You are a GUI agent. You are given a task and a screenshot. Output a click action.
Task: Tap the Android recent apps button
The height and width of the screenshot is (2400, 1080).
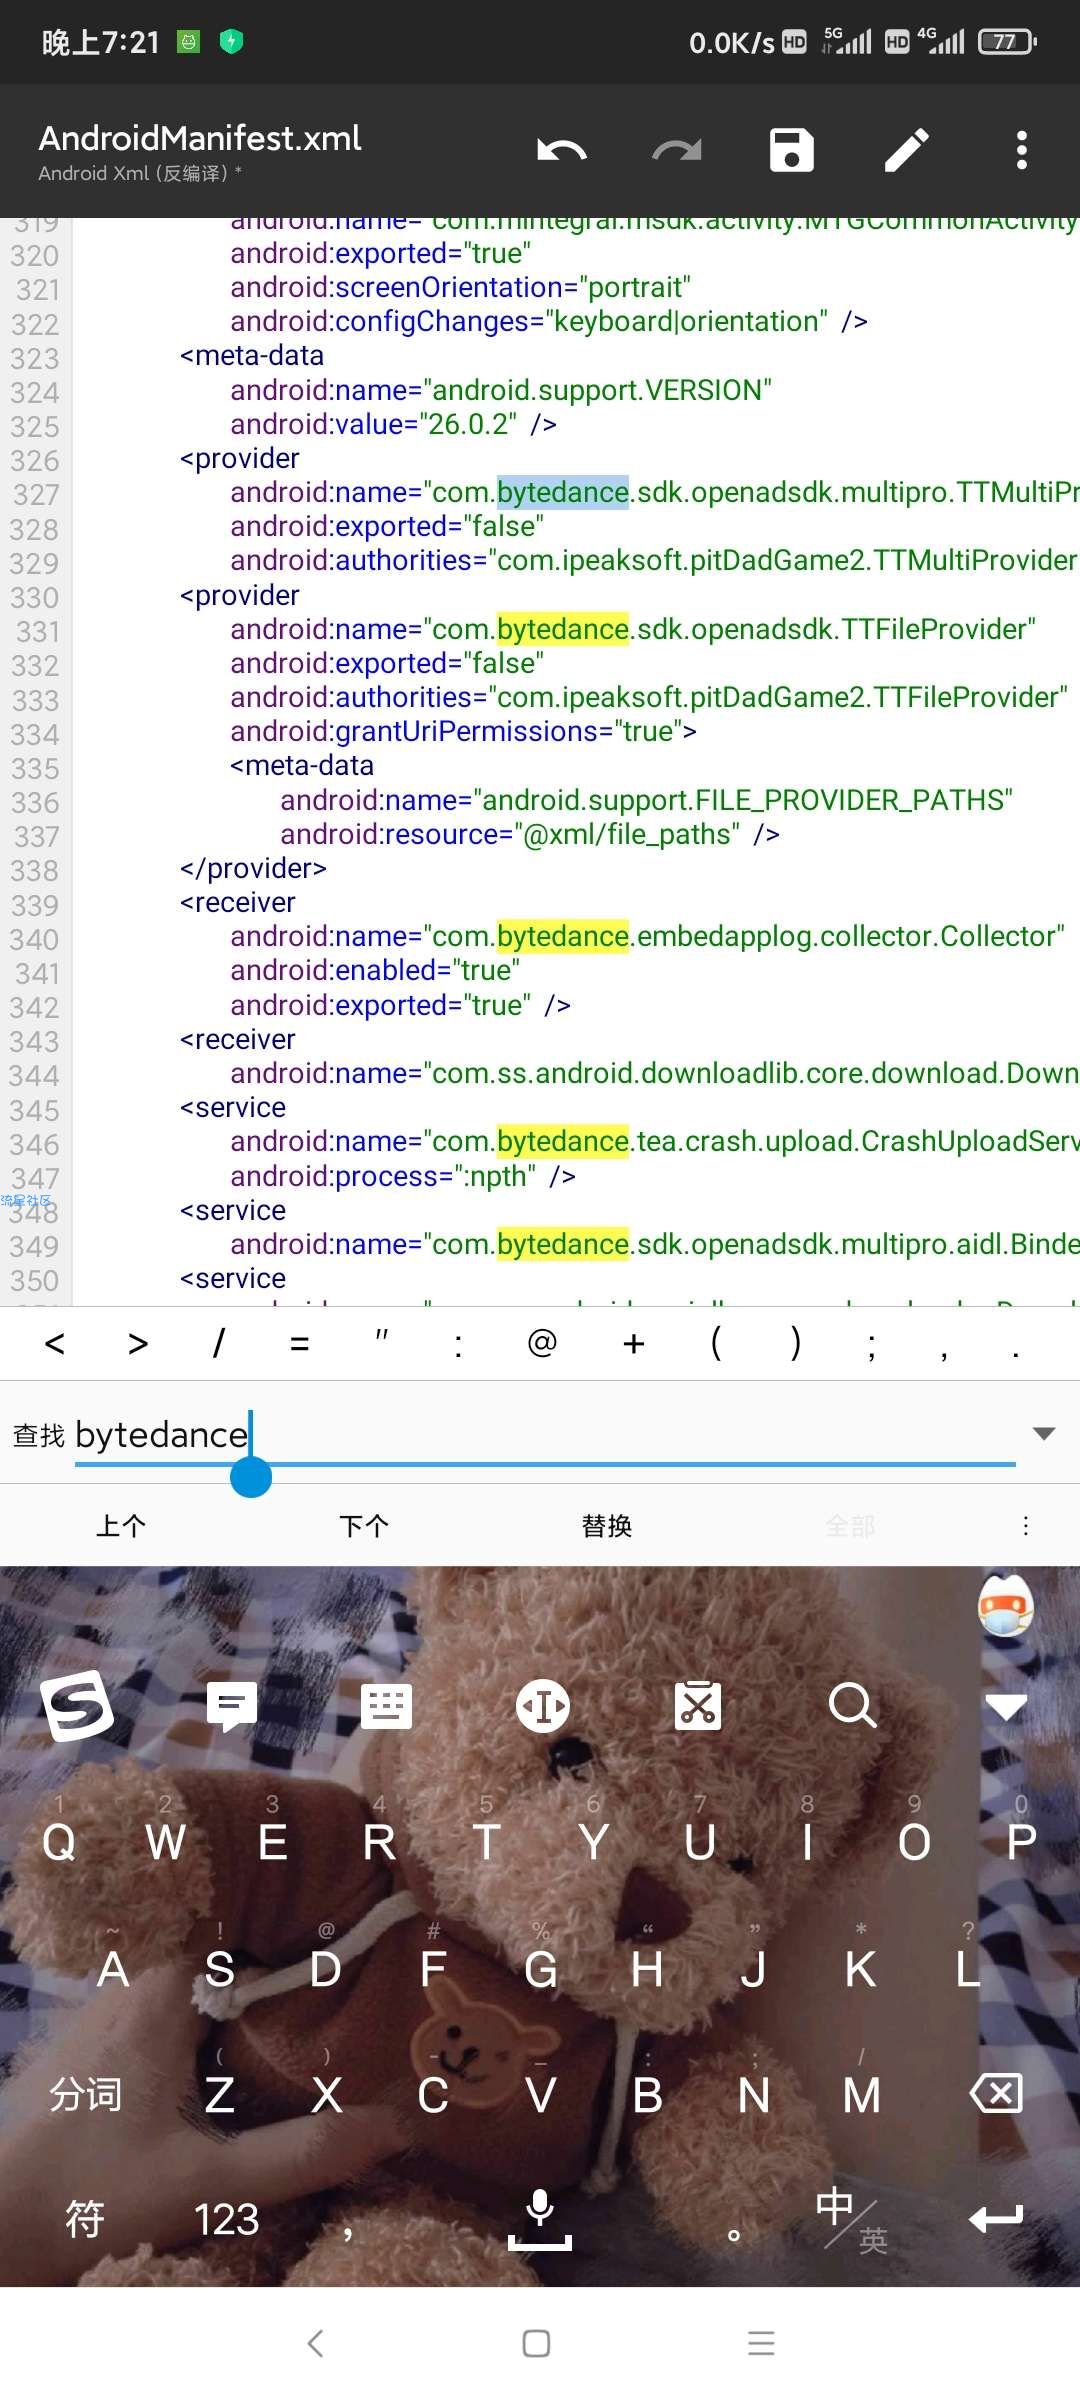click(761, 2343)
